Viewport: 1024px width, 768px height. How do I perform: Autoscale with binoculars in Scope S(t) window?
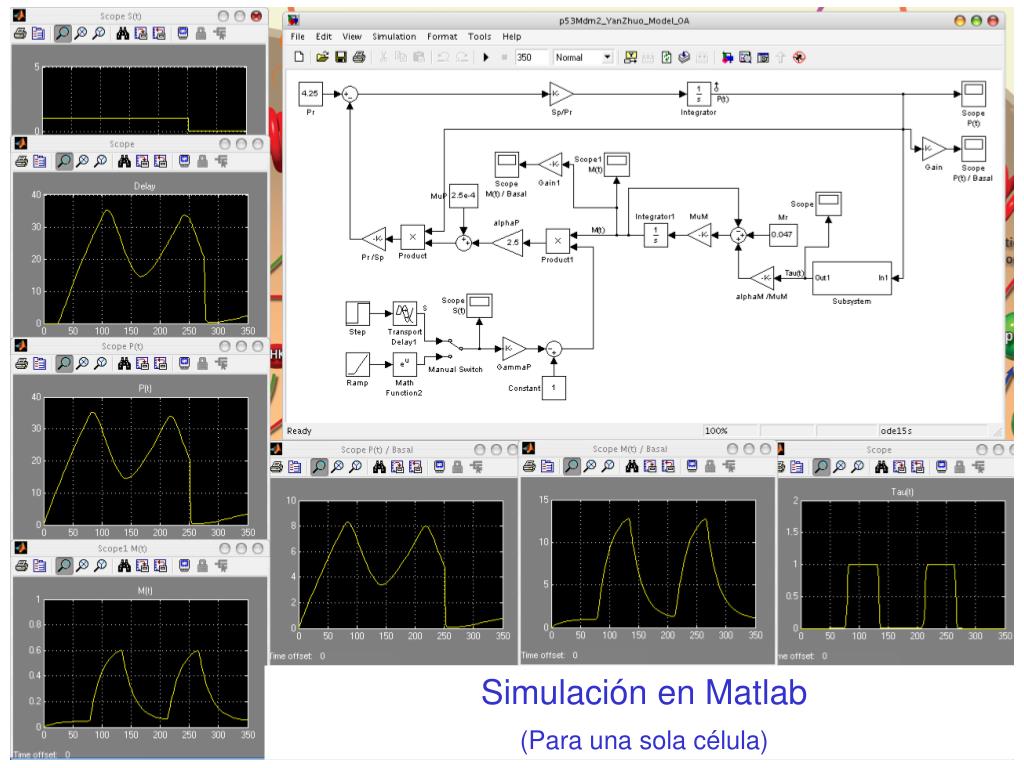click(x=122, y=33)
